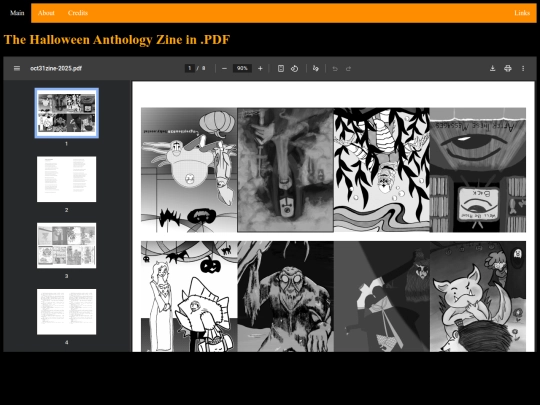Click the undo arrow icon
540x405 pixels.
(x=335, y=69)
